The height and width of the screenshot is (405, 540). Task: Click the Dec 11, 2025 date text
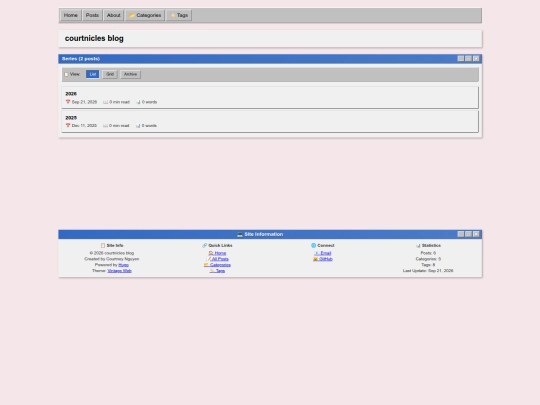(x=84, y=125)
